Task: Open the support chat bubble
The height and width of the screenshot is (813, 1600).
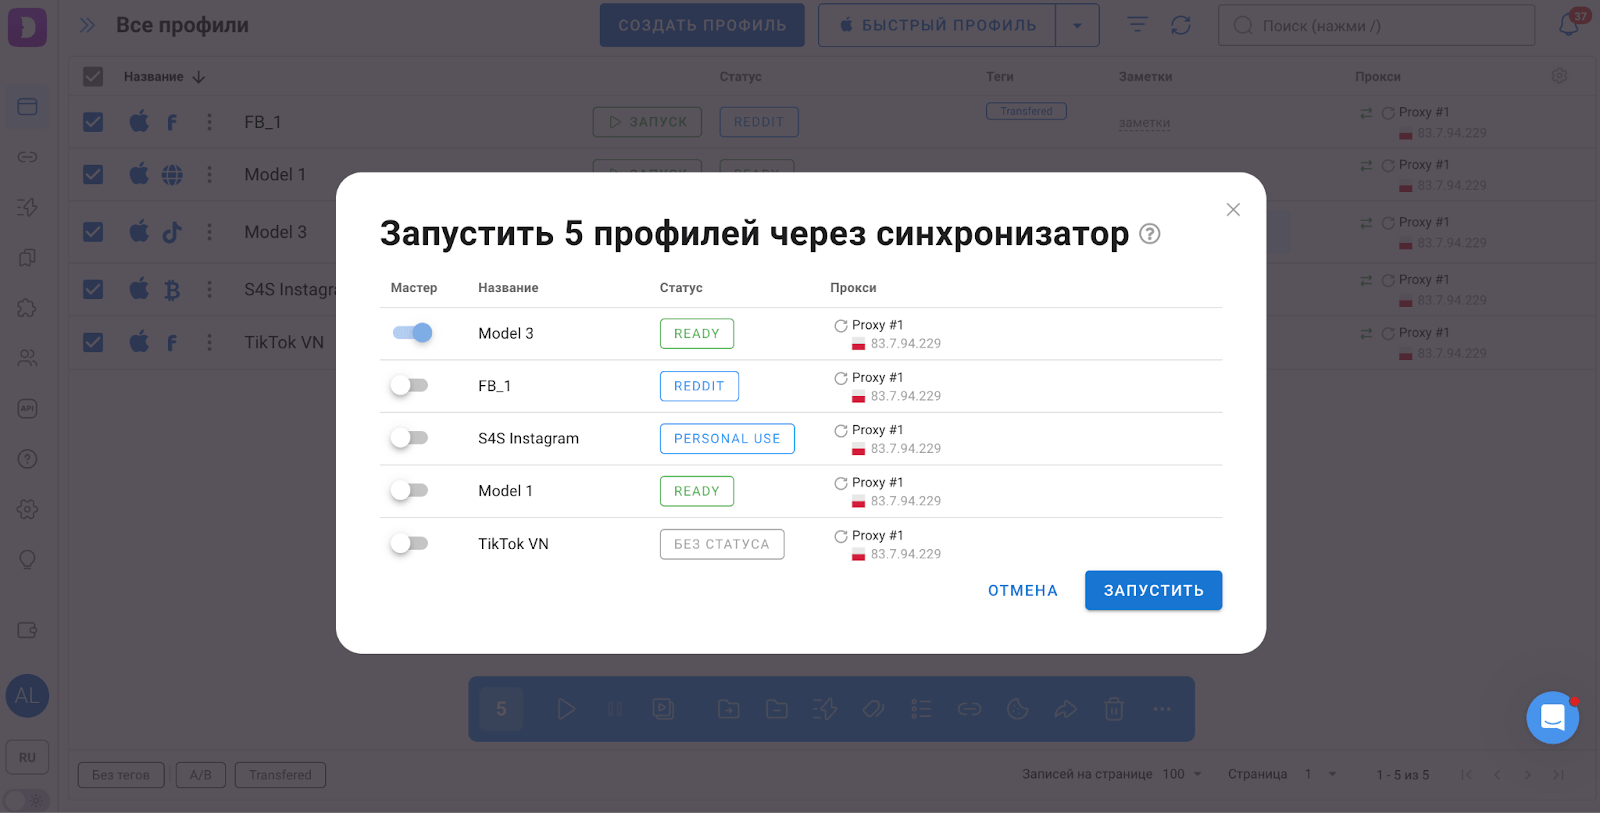Action: coord(1552,717)
